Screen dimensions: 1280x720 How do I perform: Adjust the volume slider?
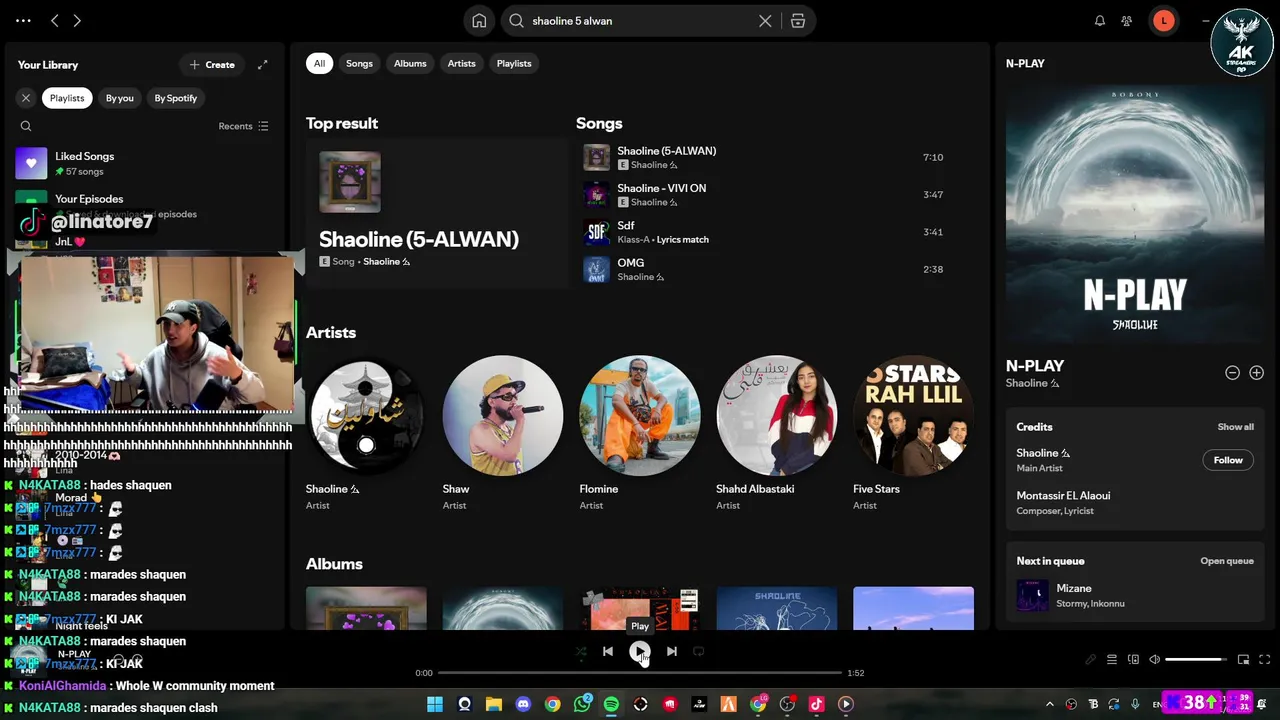(x=1196, y=660)
